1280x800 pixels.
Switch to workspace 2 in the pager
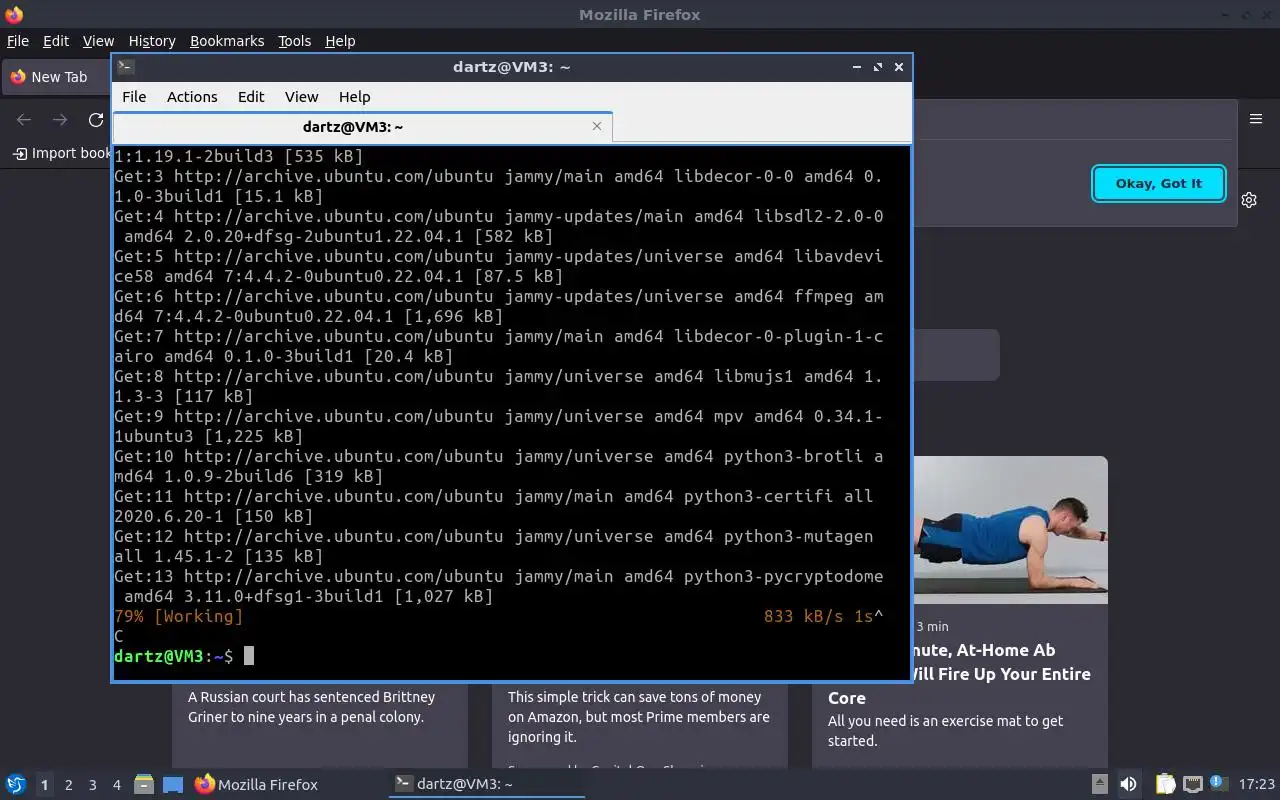(68, 785)
